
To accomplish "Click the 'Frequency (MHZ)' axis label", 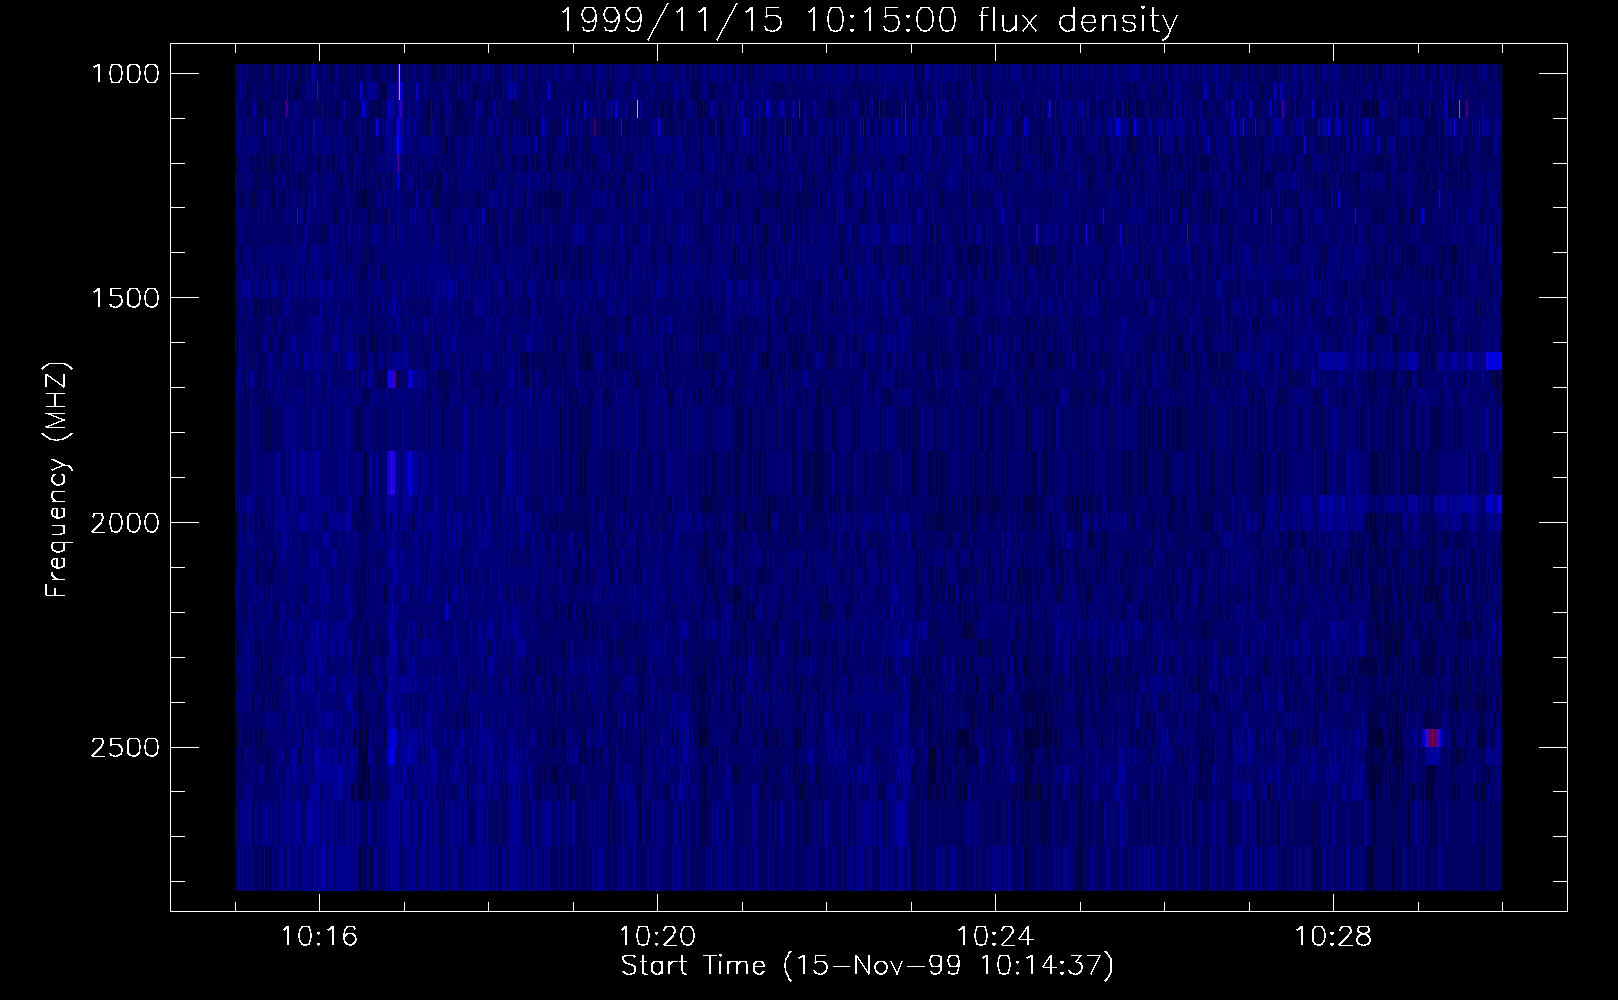I will [x=57, y=480].
